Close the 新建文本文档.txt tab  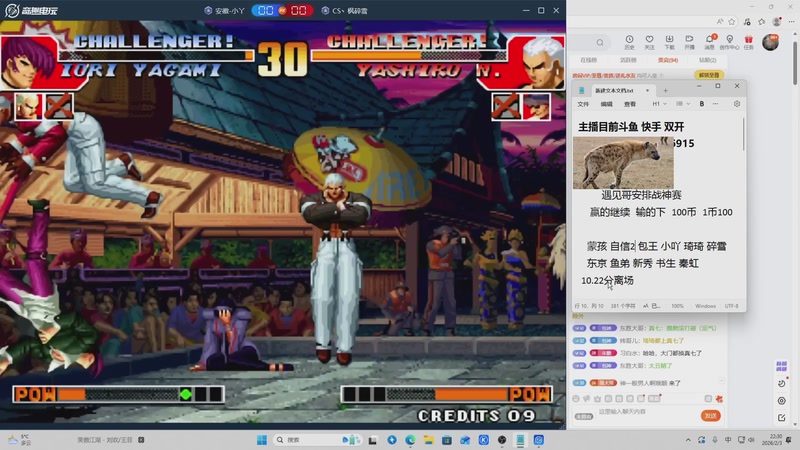click(x=647, y=90)
